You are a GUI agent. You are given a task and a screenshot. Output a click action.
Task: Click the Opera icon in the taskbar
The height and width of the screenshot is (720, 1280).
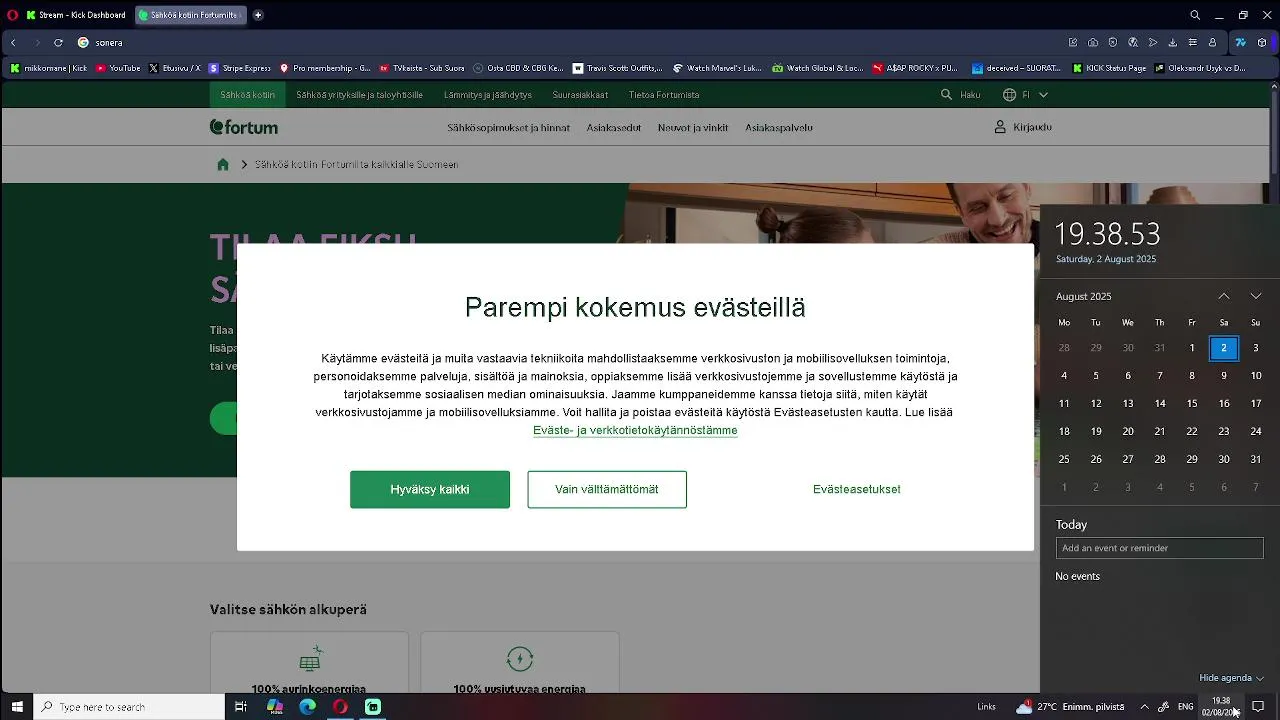coord(340,707)
